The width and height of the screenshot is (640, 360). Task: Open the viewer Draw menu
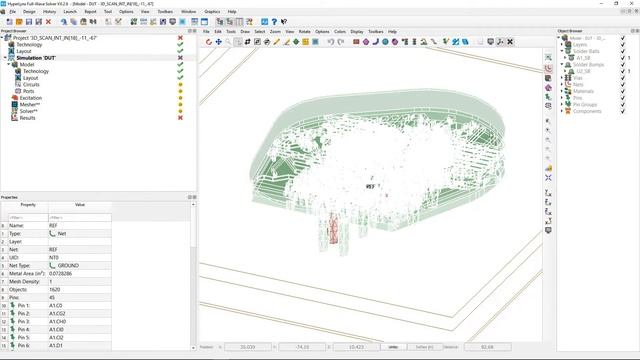(x=245, y=31)
